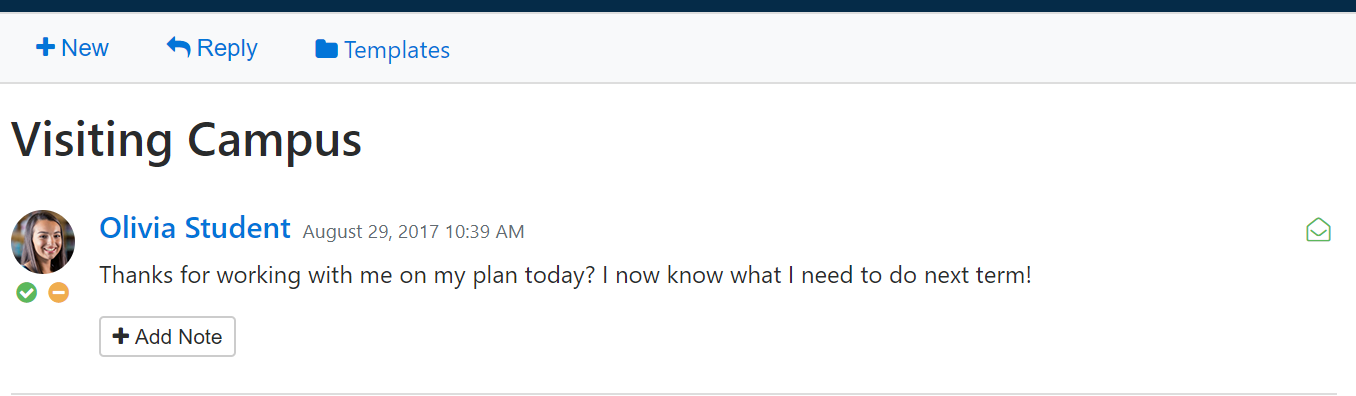The width and height of the screenshot is (1356, 396).
Task: Select the New text label in toolbar
Action: point(85,48)
